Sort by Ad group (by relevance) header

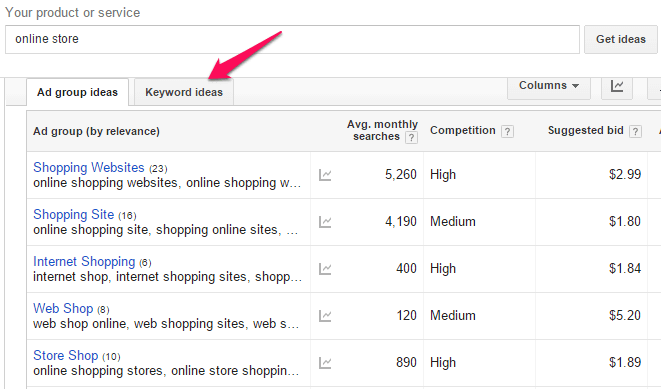pos(97,131)
